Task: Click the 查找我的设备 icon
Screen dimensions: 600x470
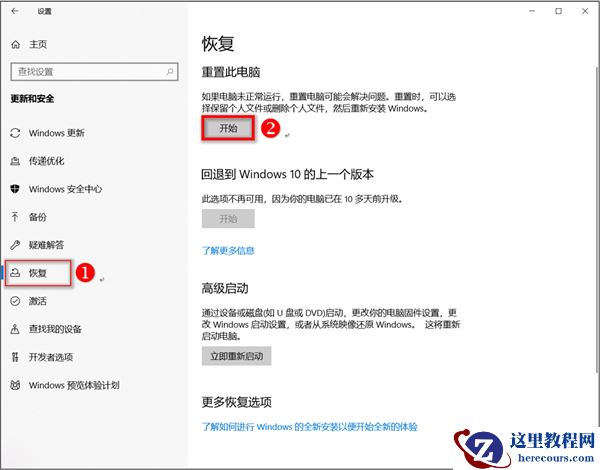Action: 15,329
